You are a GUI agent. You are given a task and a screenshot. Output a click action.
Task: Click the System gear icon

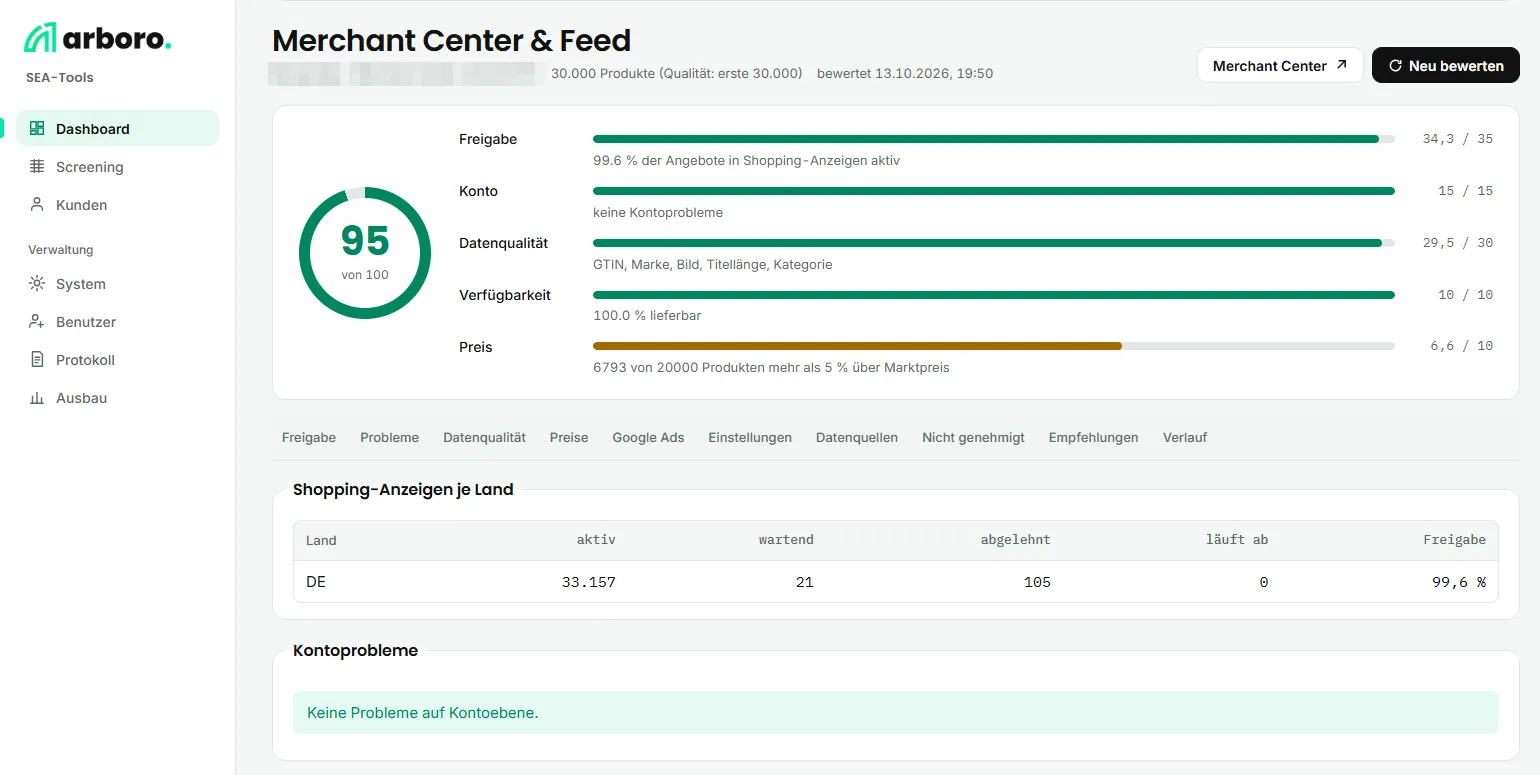coord(37,283)
